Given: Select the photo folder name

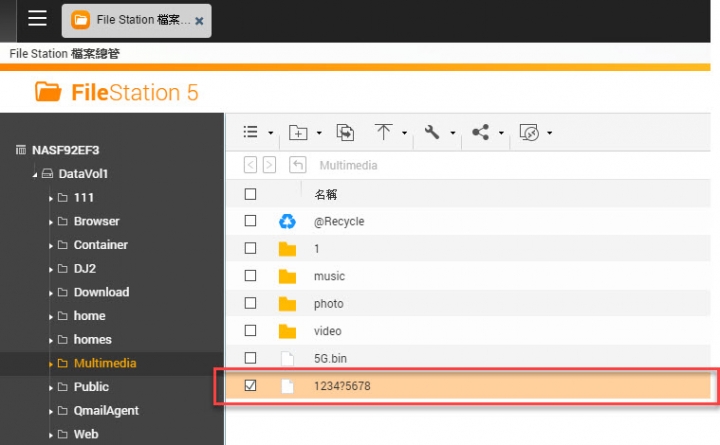Looking at the screenshot, I should click(329, 304).
